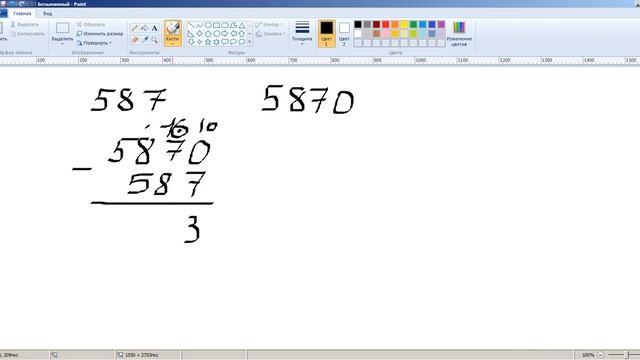
Task: Choose the Cloud callout shape
Action: (x=242, y=42)
